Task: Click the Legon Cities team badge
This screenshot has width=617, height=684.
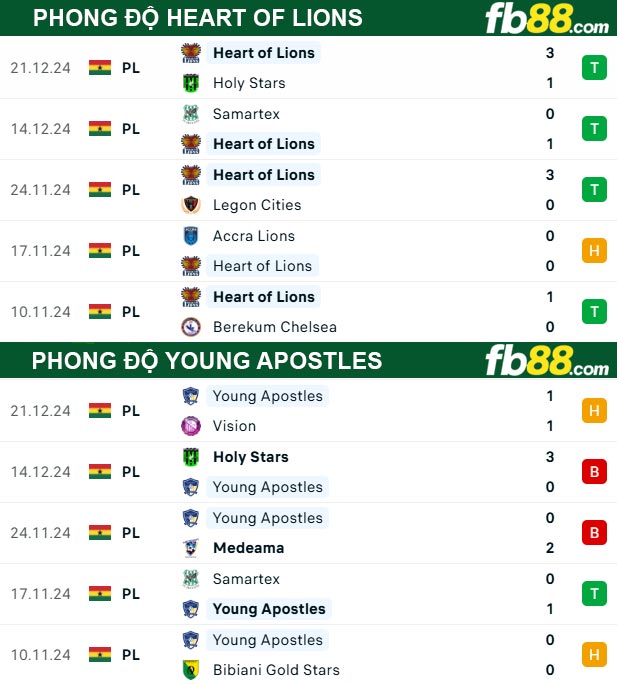Action: pos(191,205)
